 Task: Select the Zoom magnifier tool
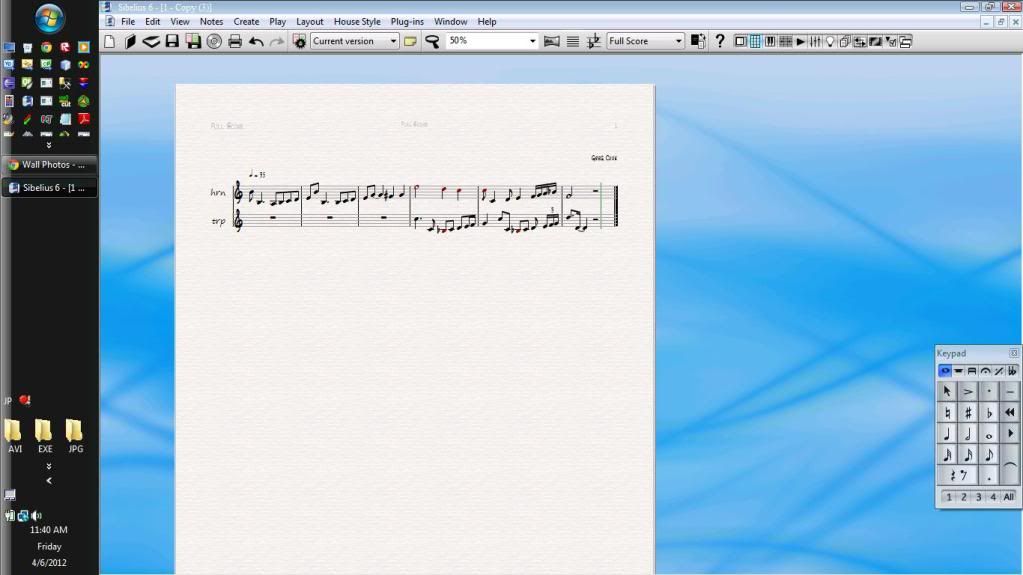(x=432, y=41)
